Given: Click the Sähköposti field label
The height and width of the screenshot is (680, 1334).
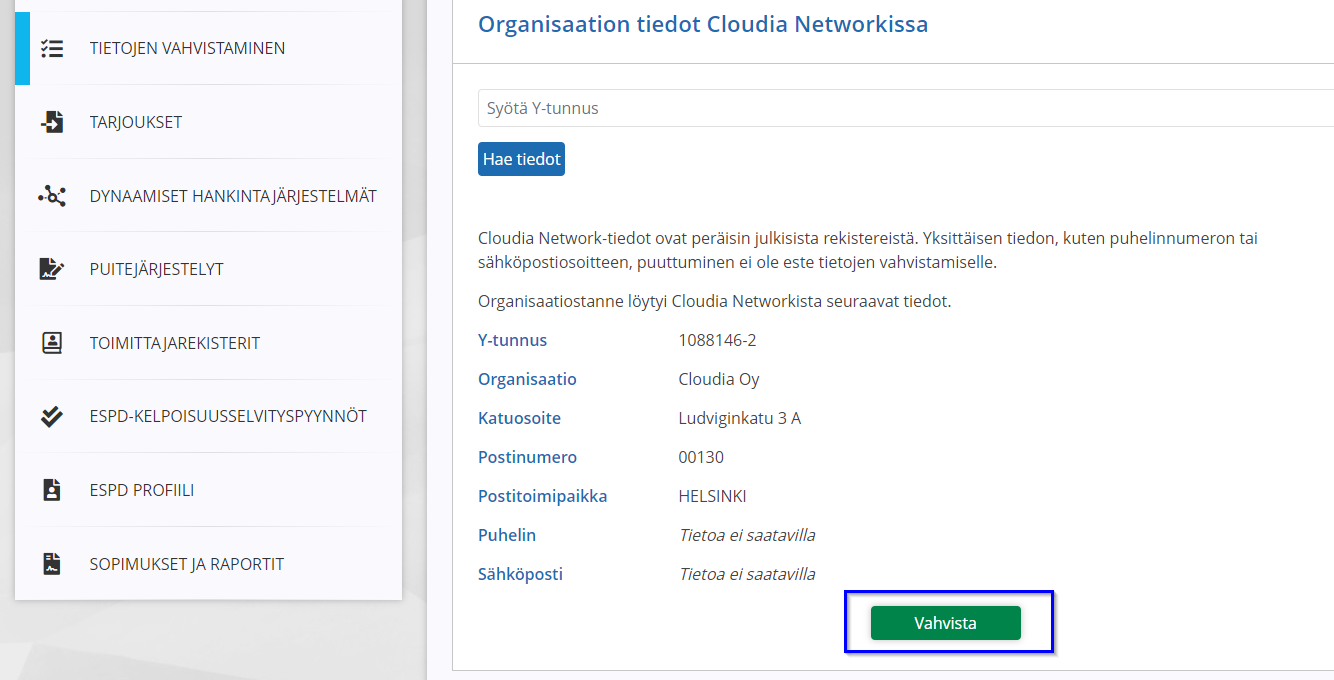Looking at the screenshot, I should point(520,574).
